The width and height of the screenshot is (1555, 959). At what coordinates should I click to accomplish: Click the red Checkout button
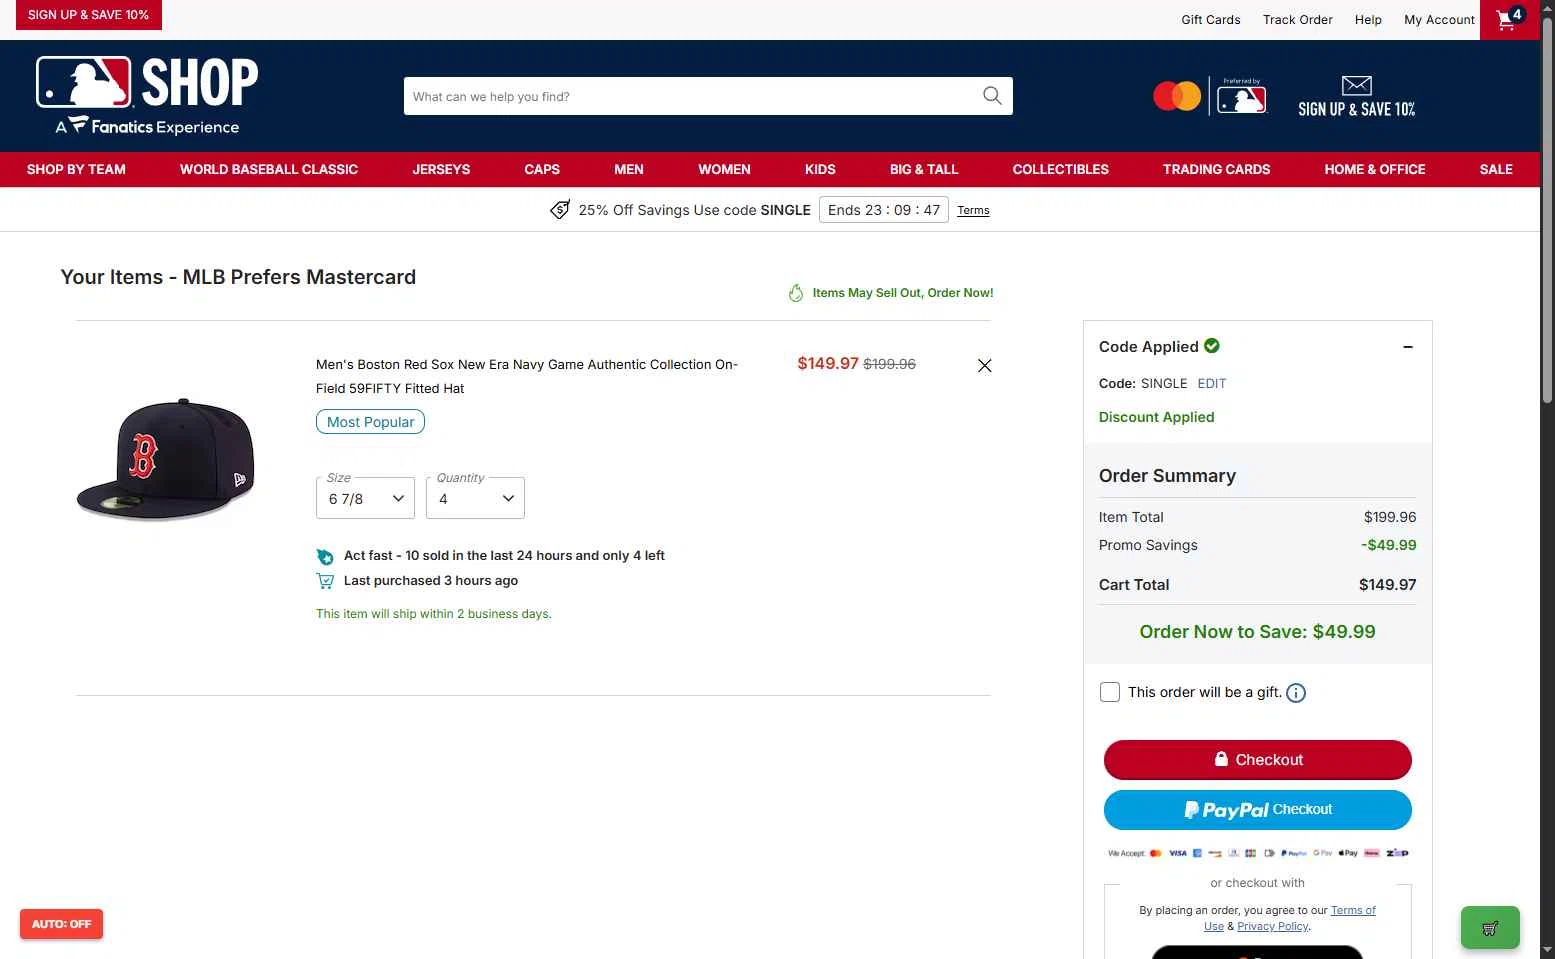(x=1258, y=760)
